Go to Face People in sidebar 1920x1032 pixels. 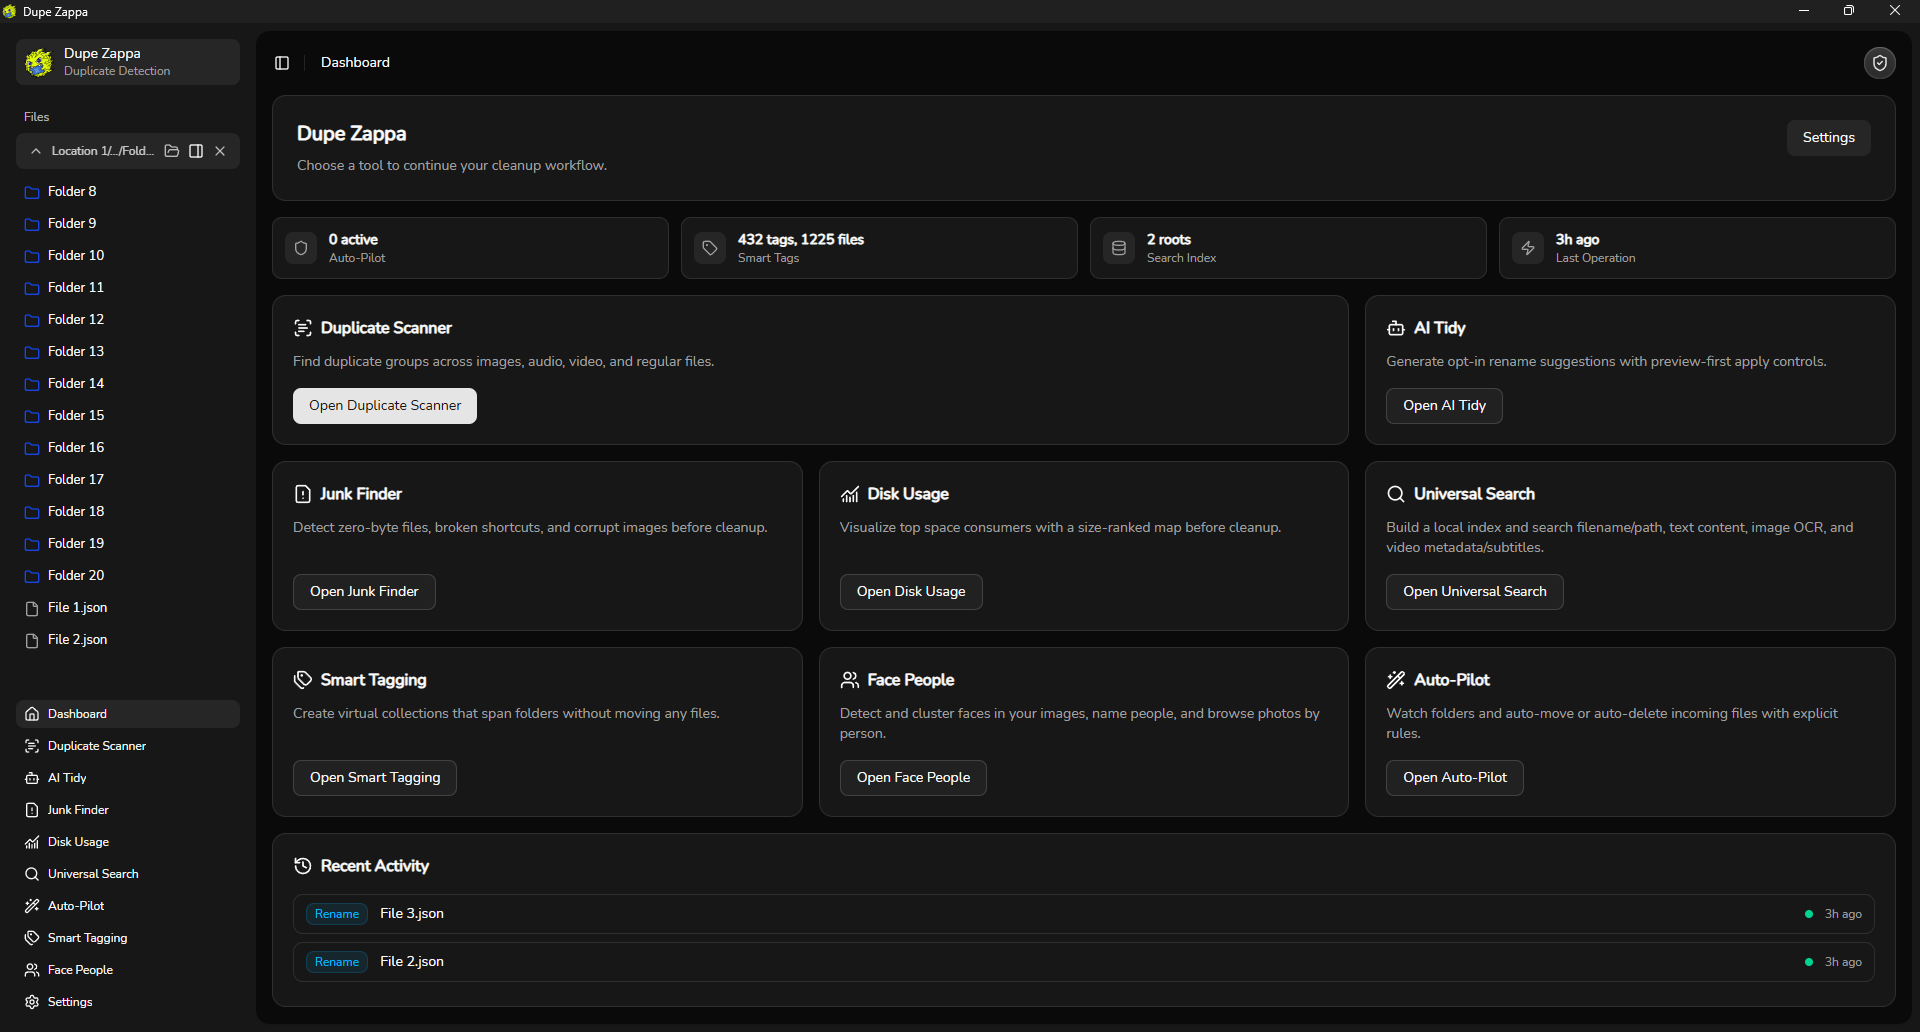[x=128, y=970]
